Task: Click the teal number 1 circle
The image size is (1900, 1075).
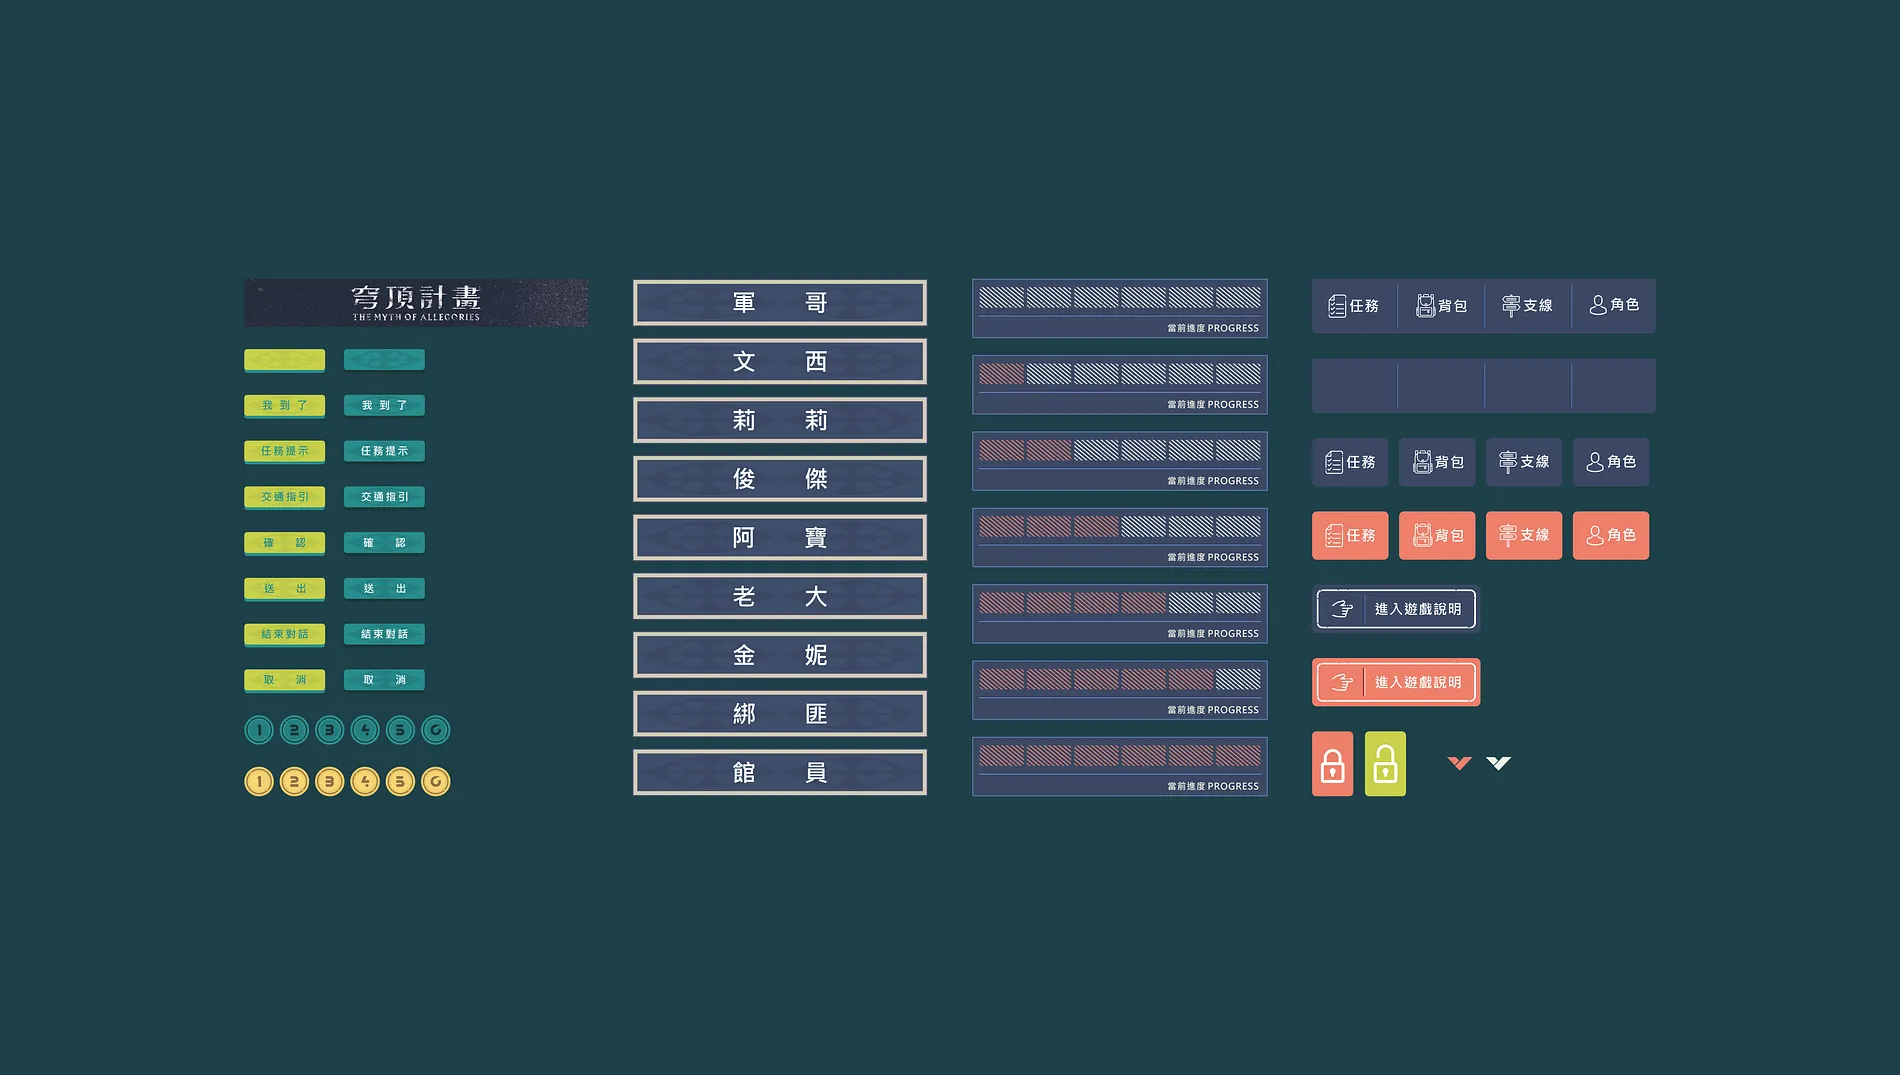Action: pos(259,730)
